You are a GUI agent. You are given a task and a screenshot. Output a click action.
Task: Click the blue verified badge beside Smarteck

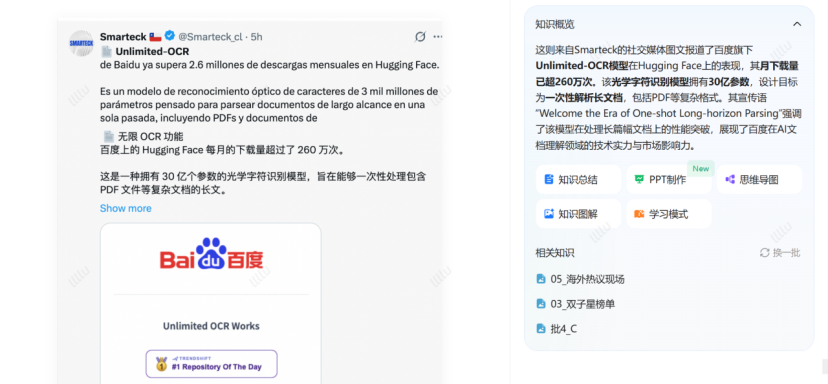click(x=170, y=36)
